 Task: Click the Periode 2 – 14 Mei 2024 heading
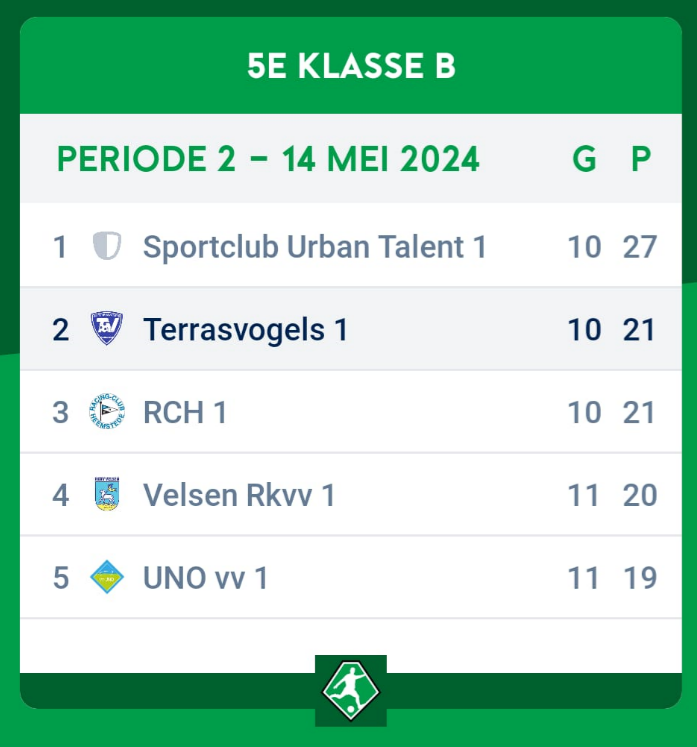pyautogui.click(x=268, y=159)
